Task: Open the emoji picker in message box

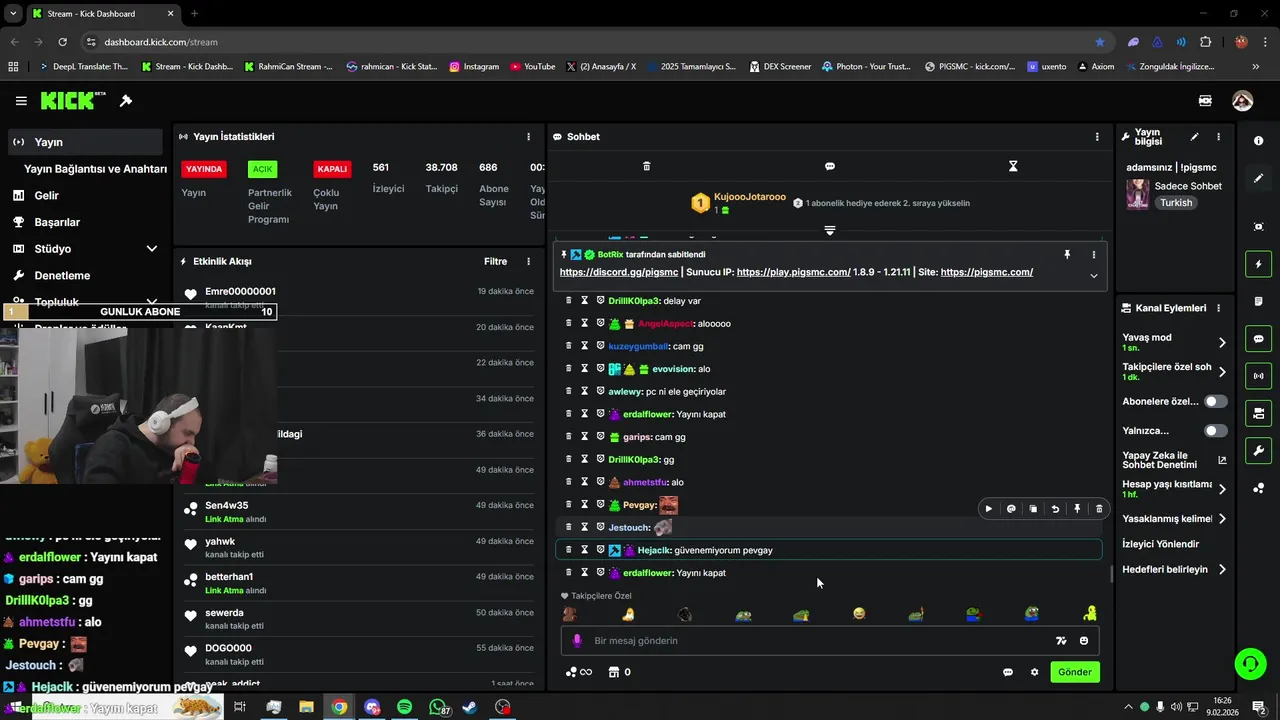Action: click(x=1084, y=641)
